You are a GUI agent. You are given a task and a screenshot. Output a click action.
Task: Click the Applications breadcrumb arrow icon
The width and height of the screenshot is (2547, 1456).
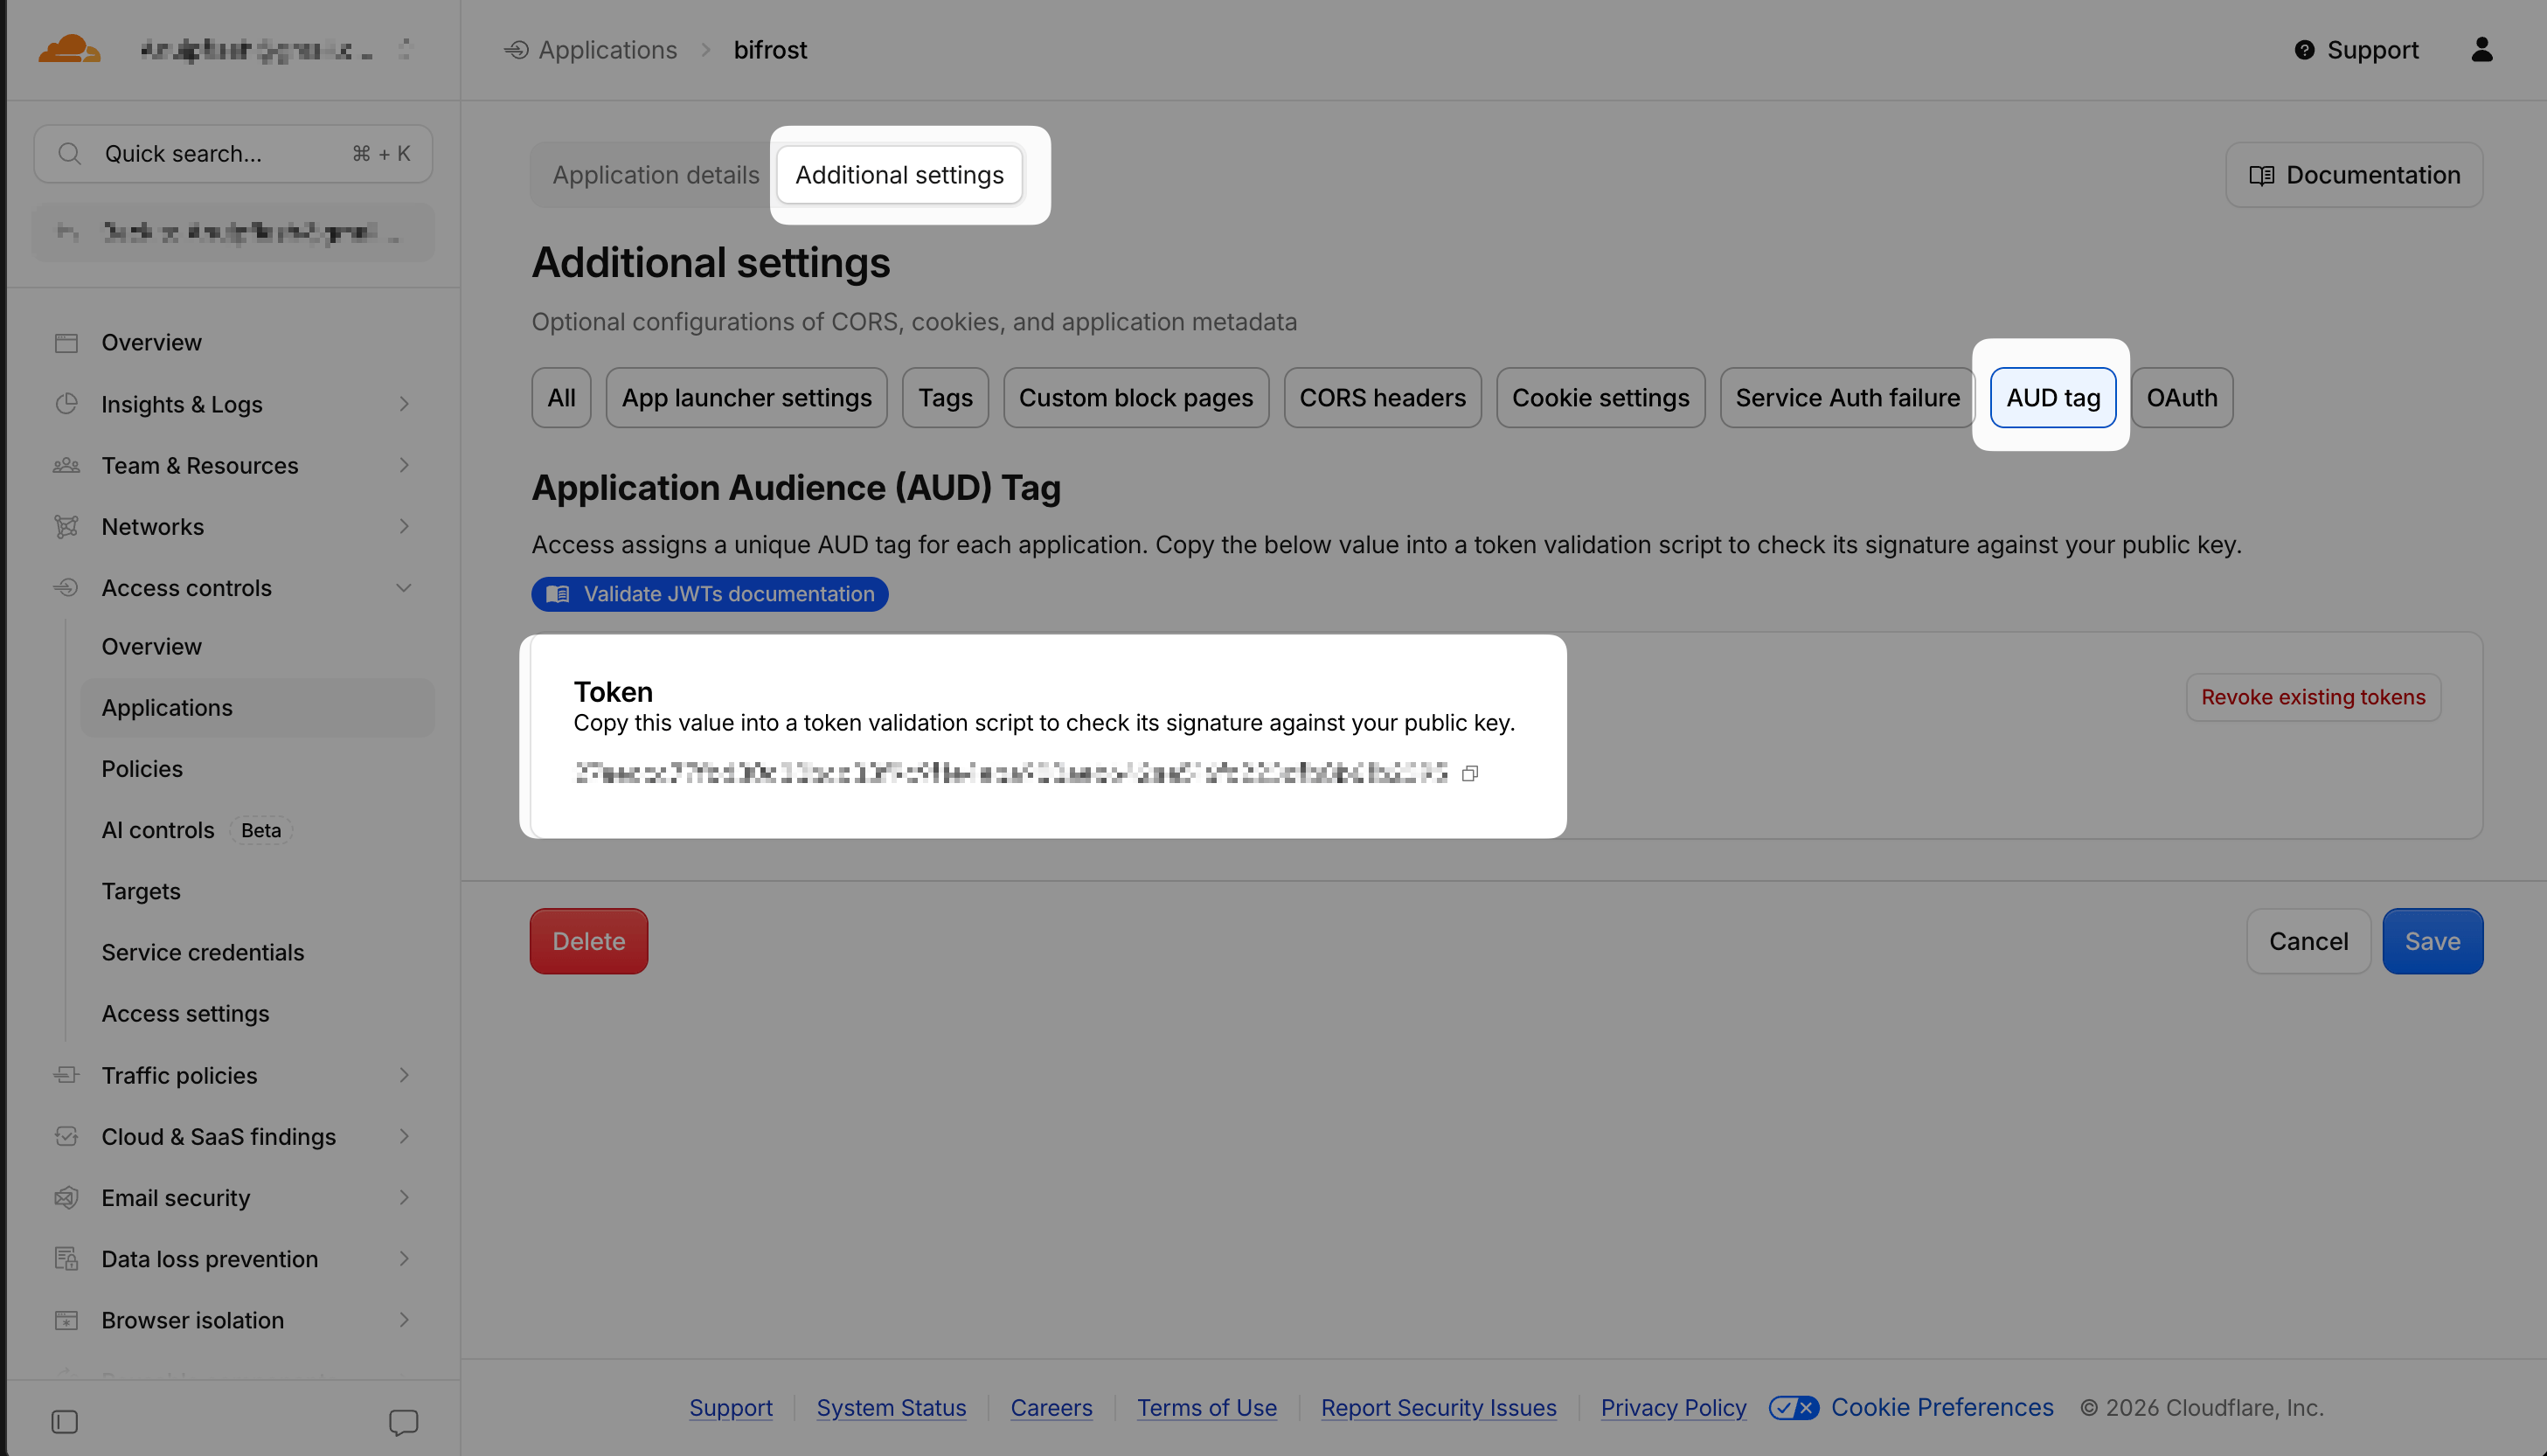[516, 50]
